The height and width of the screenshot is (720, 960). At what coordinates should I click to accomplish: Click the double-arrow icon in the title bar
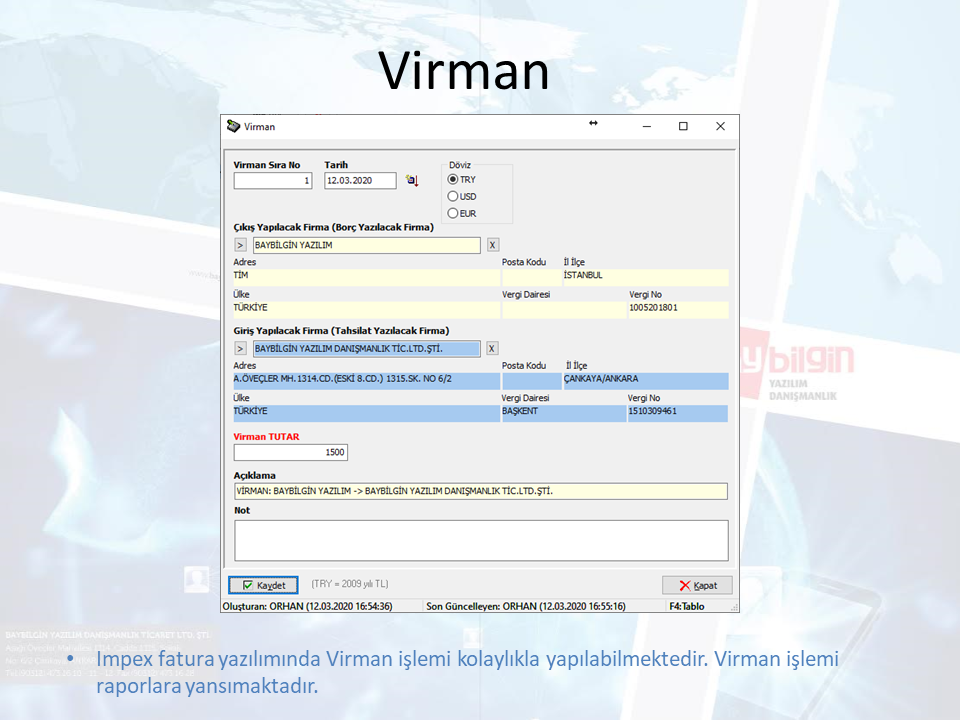click(593, 123)
